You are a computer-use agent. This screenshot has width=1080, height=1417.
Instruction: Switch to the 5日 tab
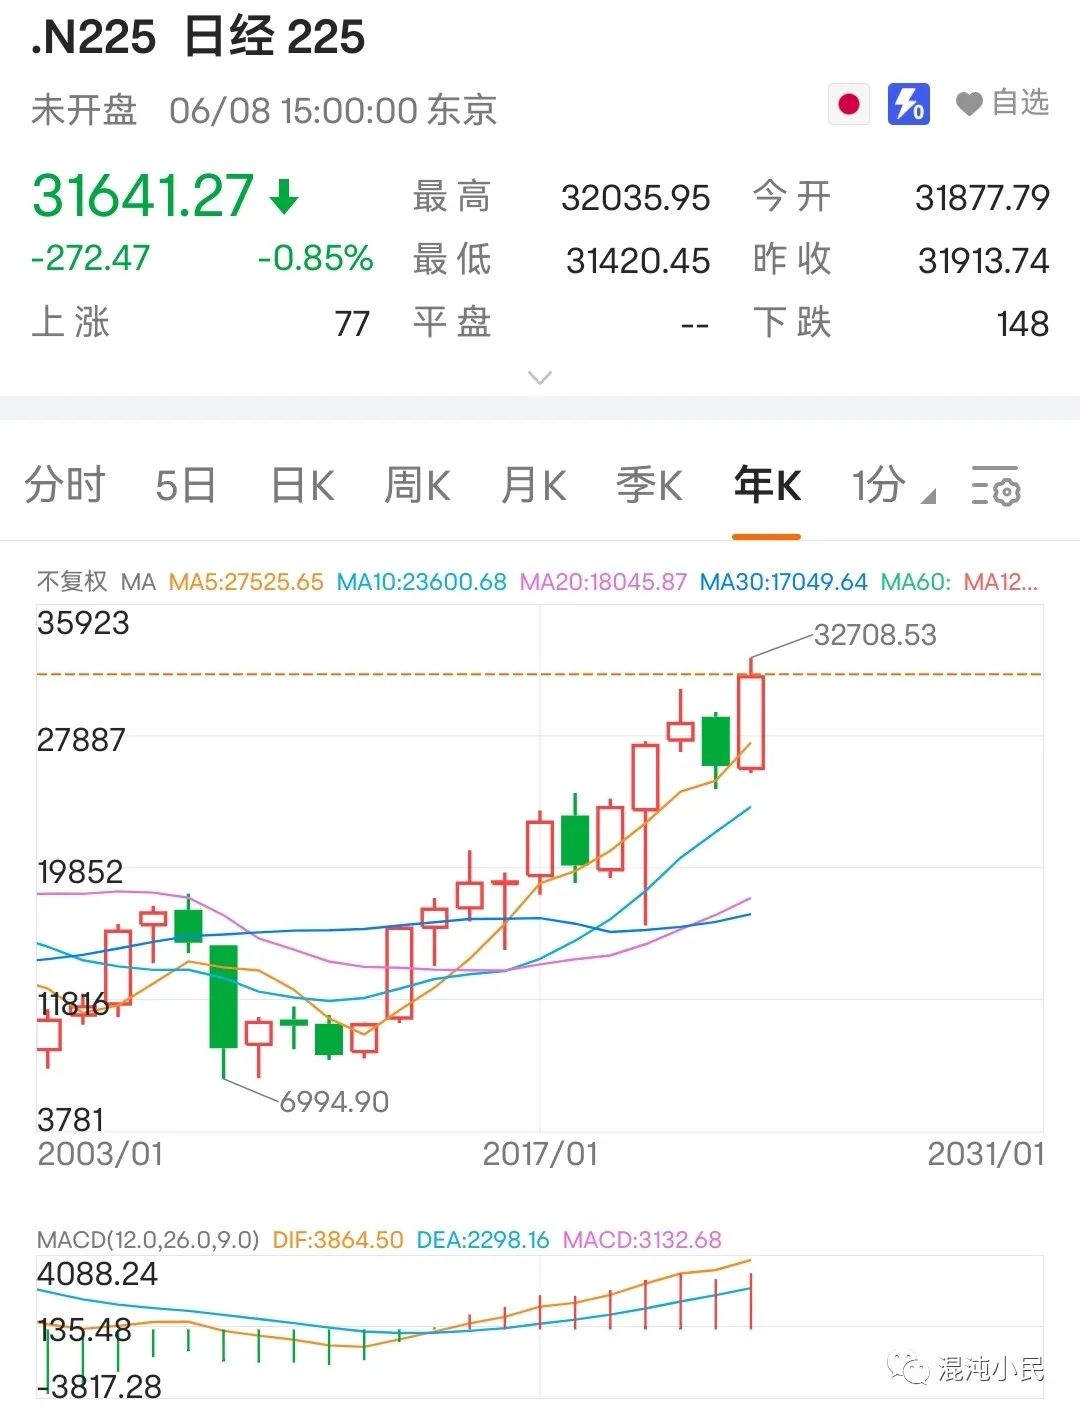[x=186, y=486]
